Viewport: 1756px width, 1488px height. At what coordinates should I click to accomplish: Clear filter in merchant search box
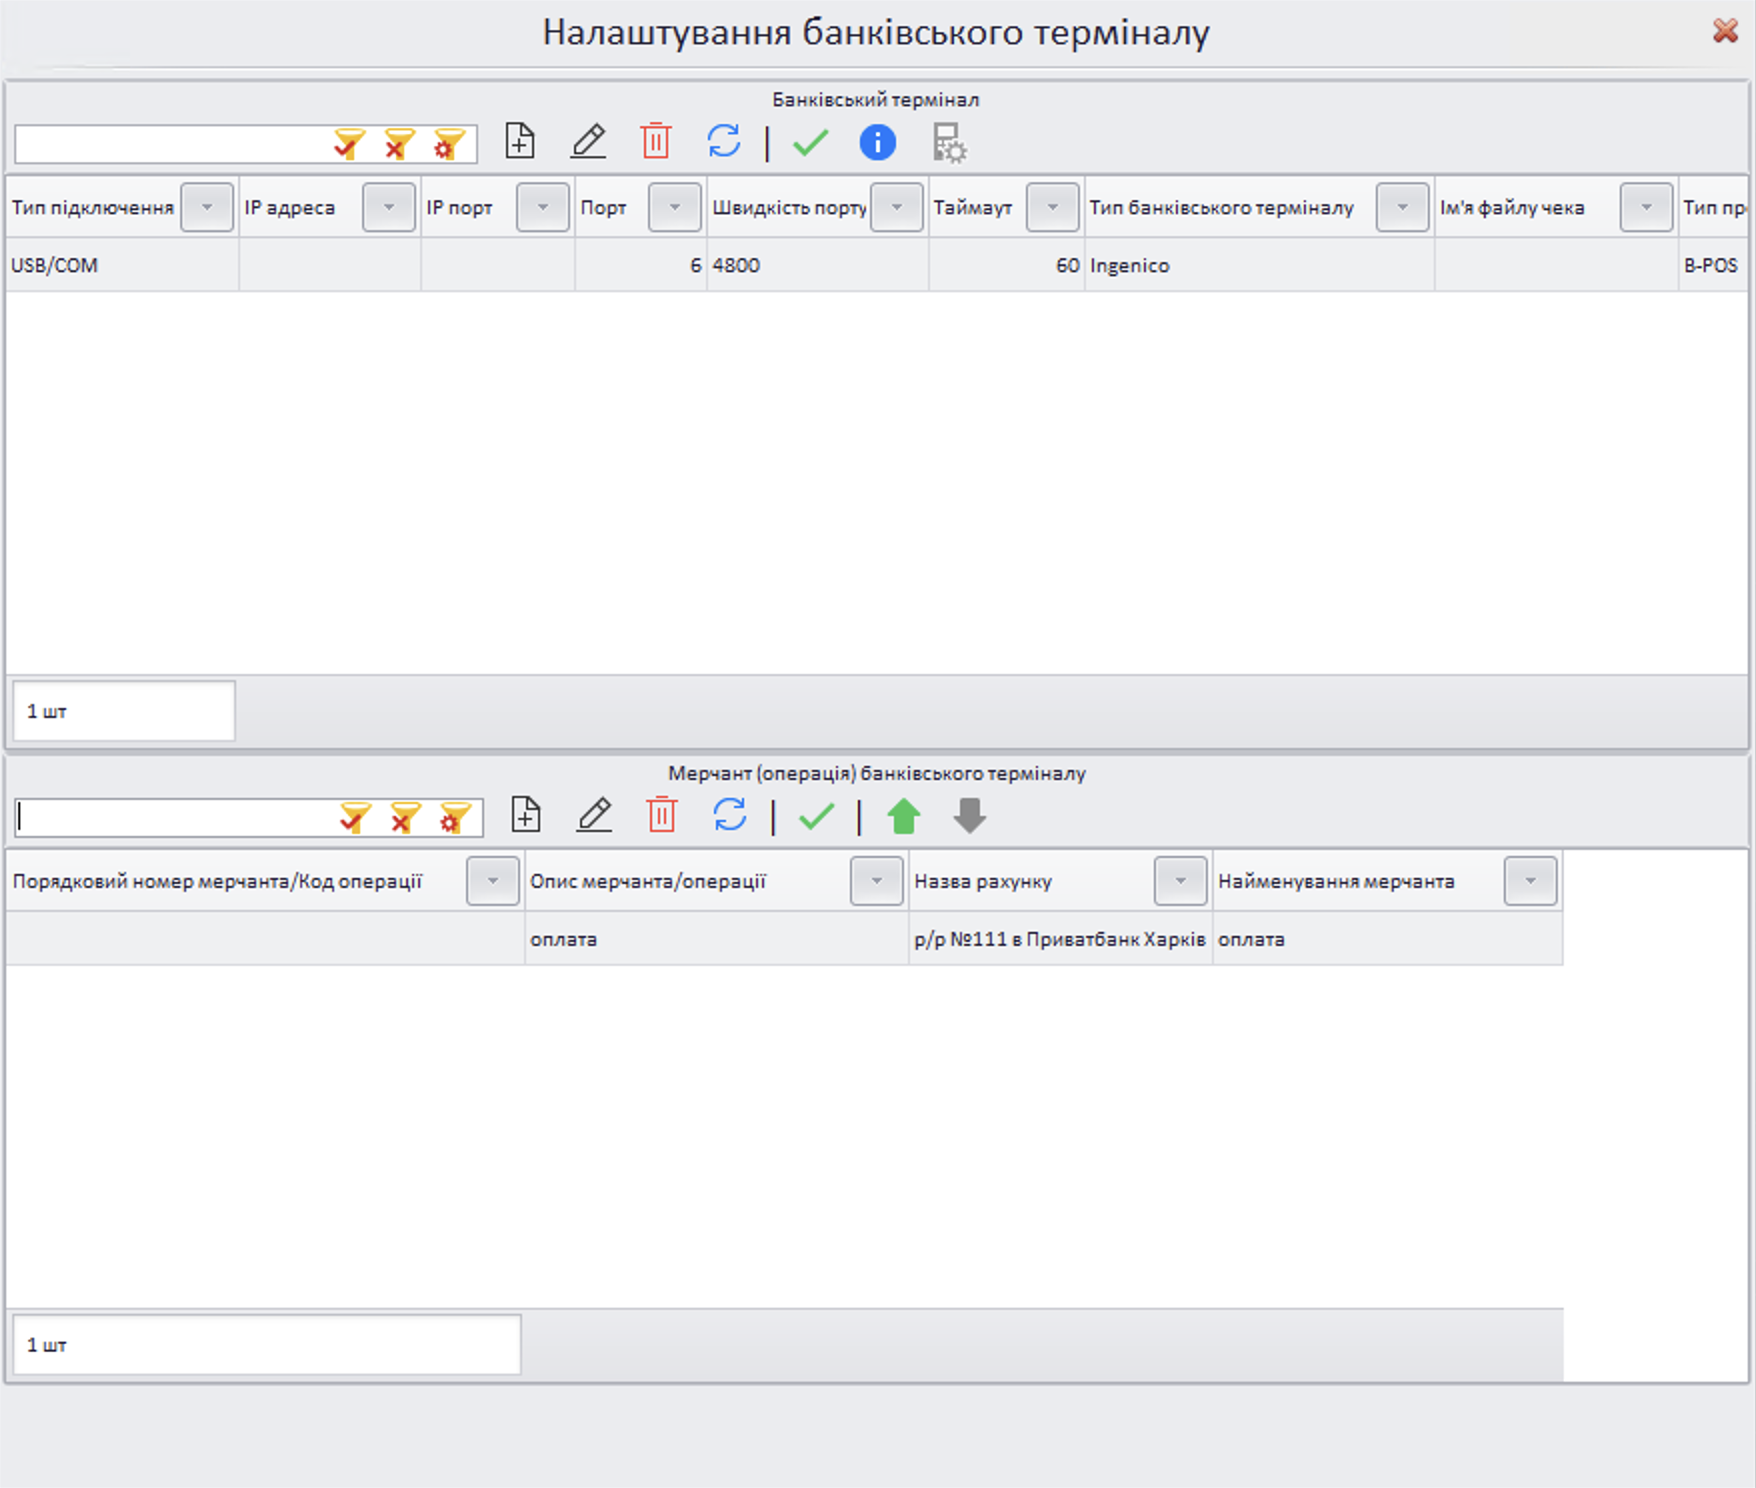405,818
